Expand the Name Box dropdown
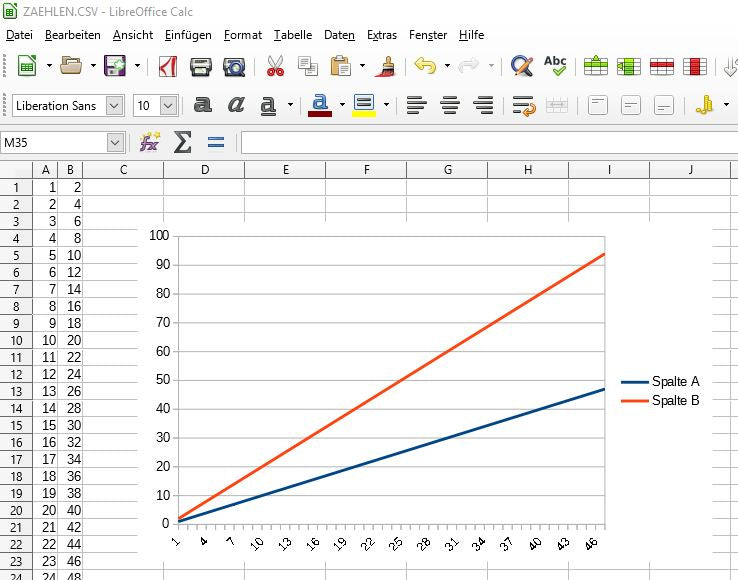 pos(115,142)
